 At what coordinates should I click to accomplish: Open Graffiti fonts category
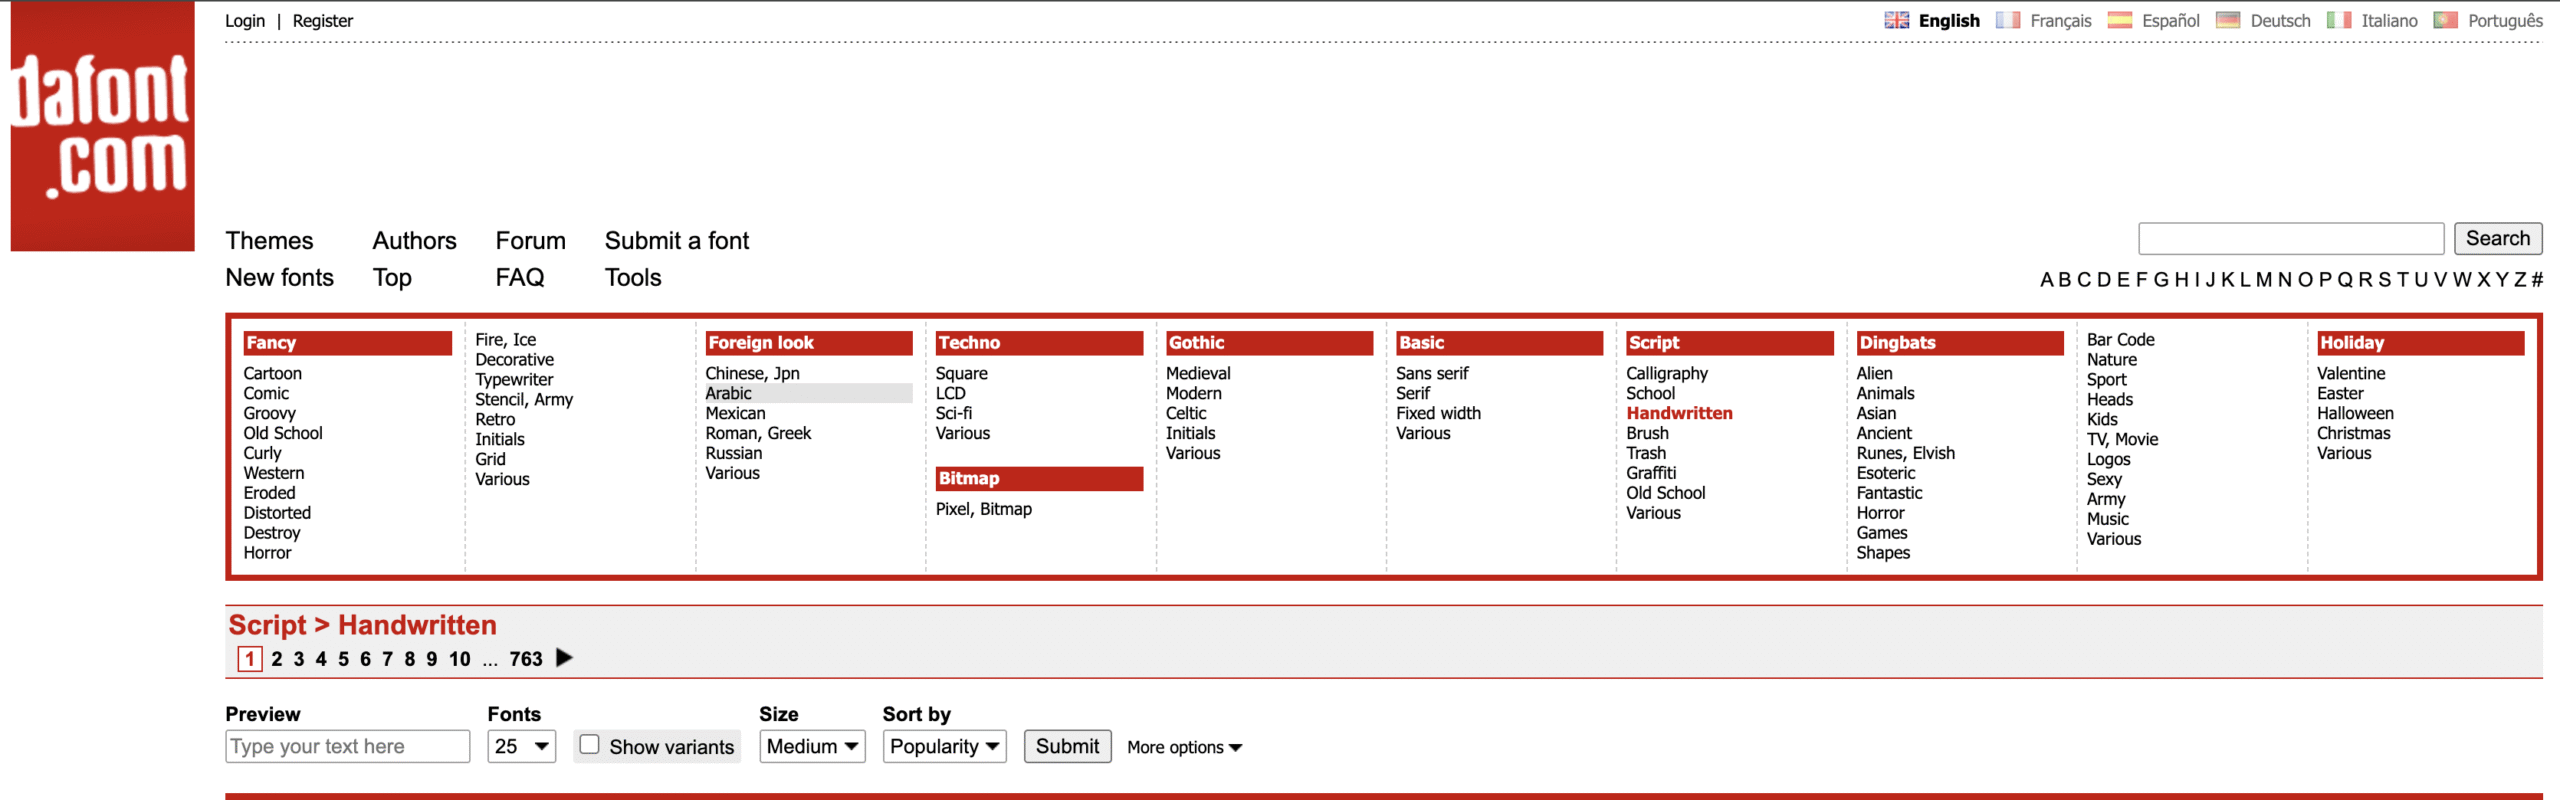pyautogui.click(x=1651, y=474)
